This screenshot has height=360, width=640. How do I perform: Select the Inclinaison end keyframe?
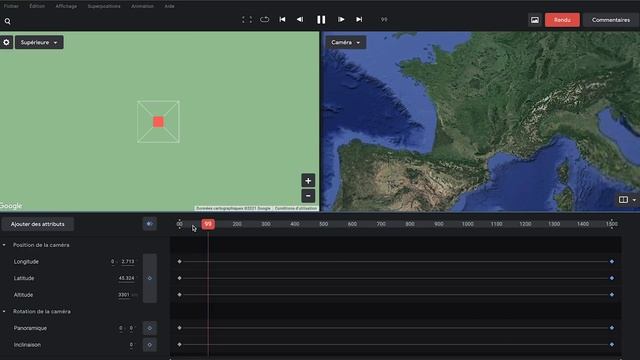coord(612,345)
